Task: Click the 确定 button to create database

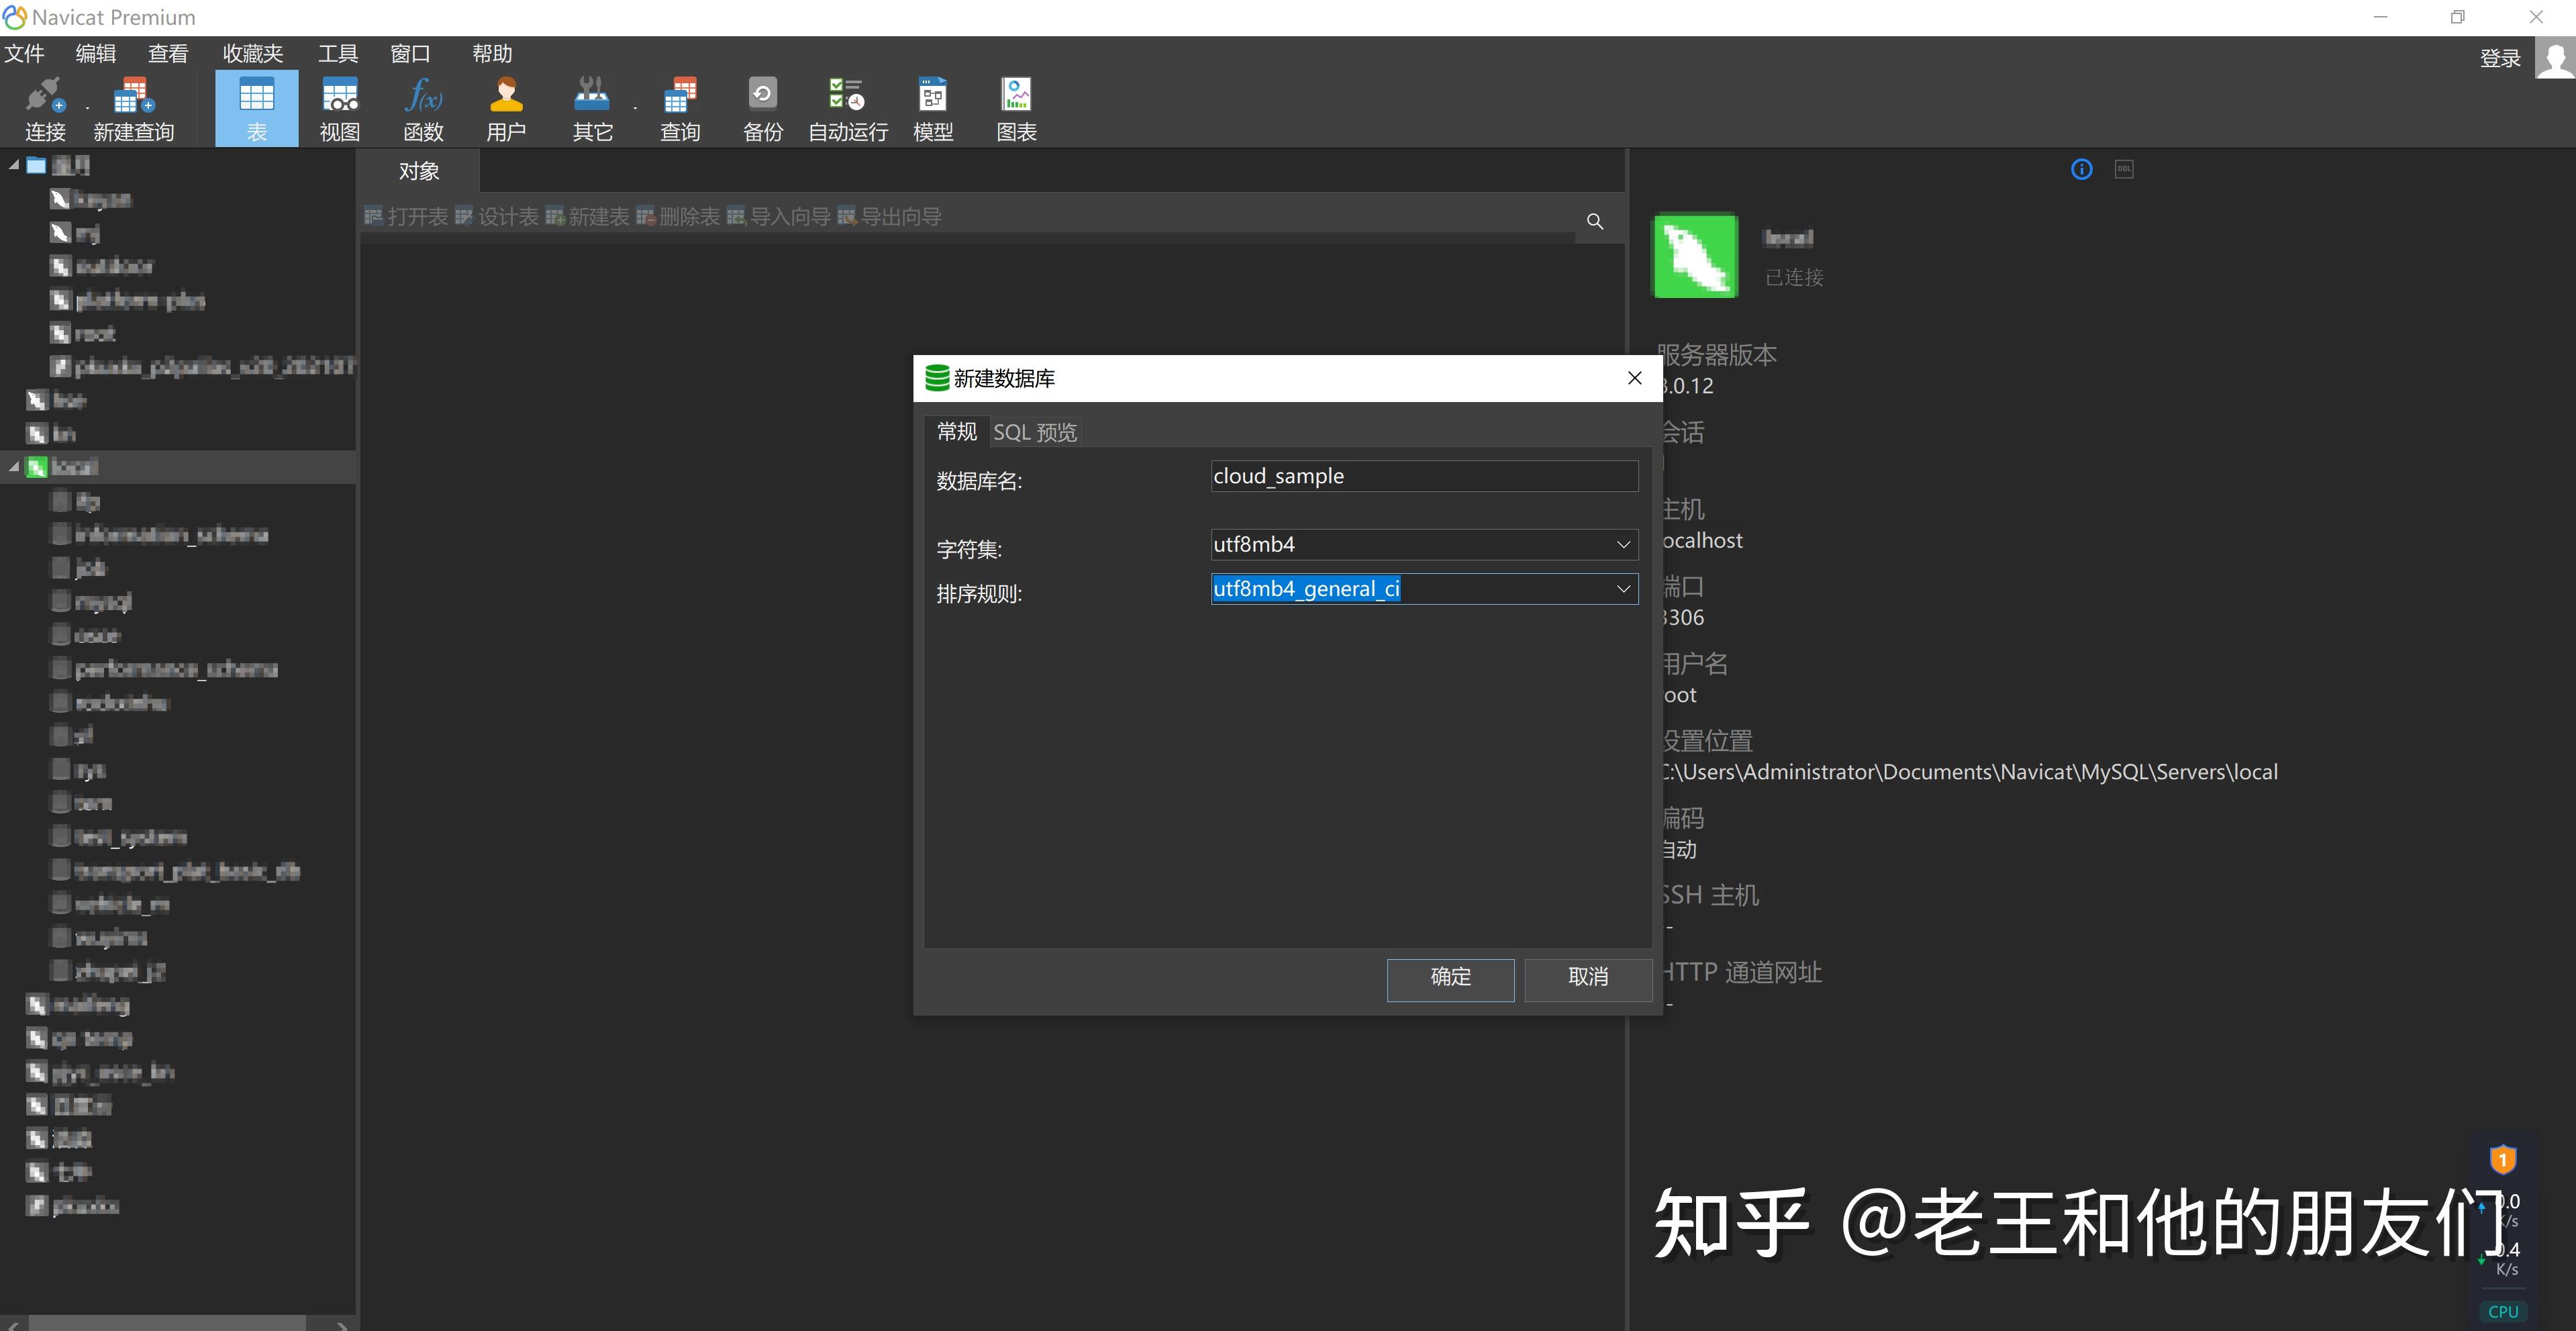Action: point(1450,978)
